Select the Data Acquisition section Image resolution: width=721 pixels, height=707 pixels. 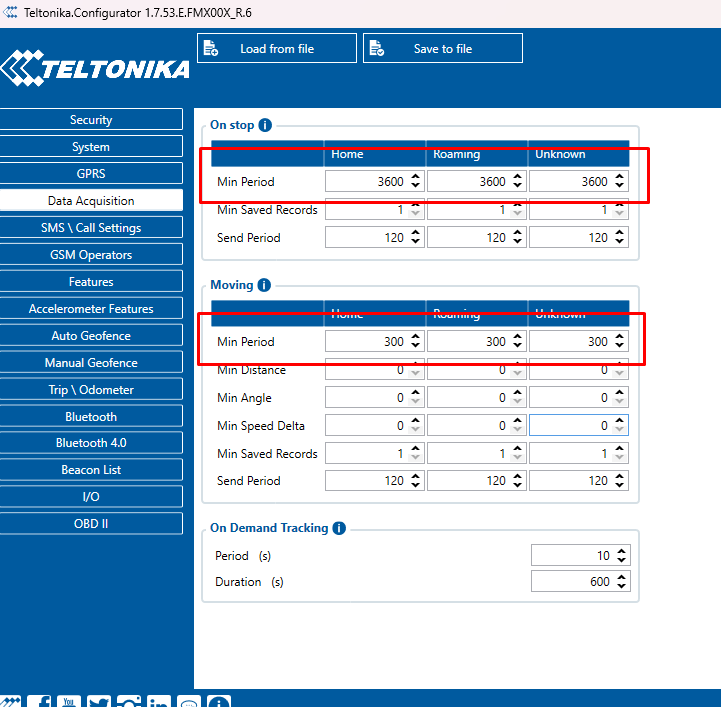click(91, 200)
